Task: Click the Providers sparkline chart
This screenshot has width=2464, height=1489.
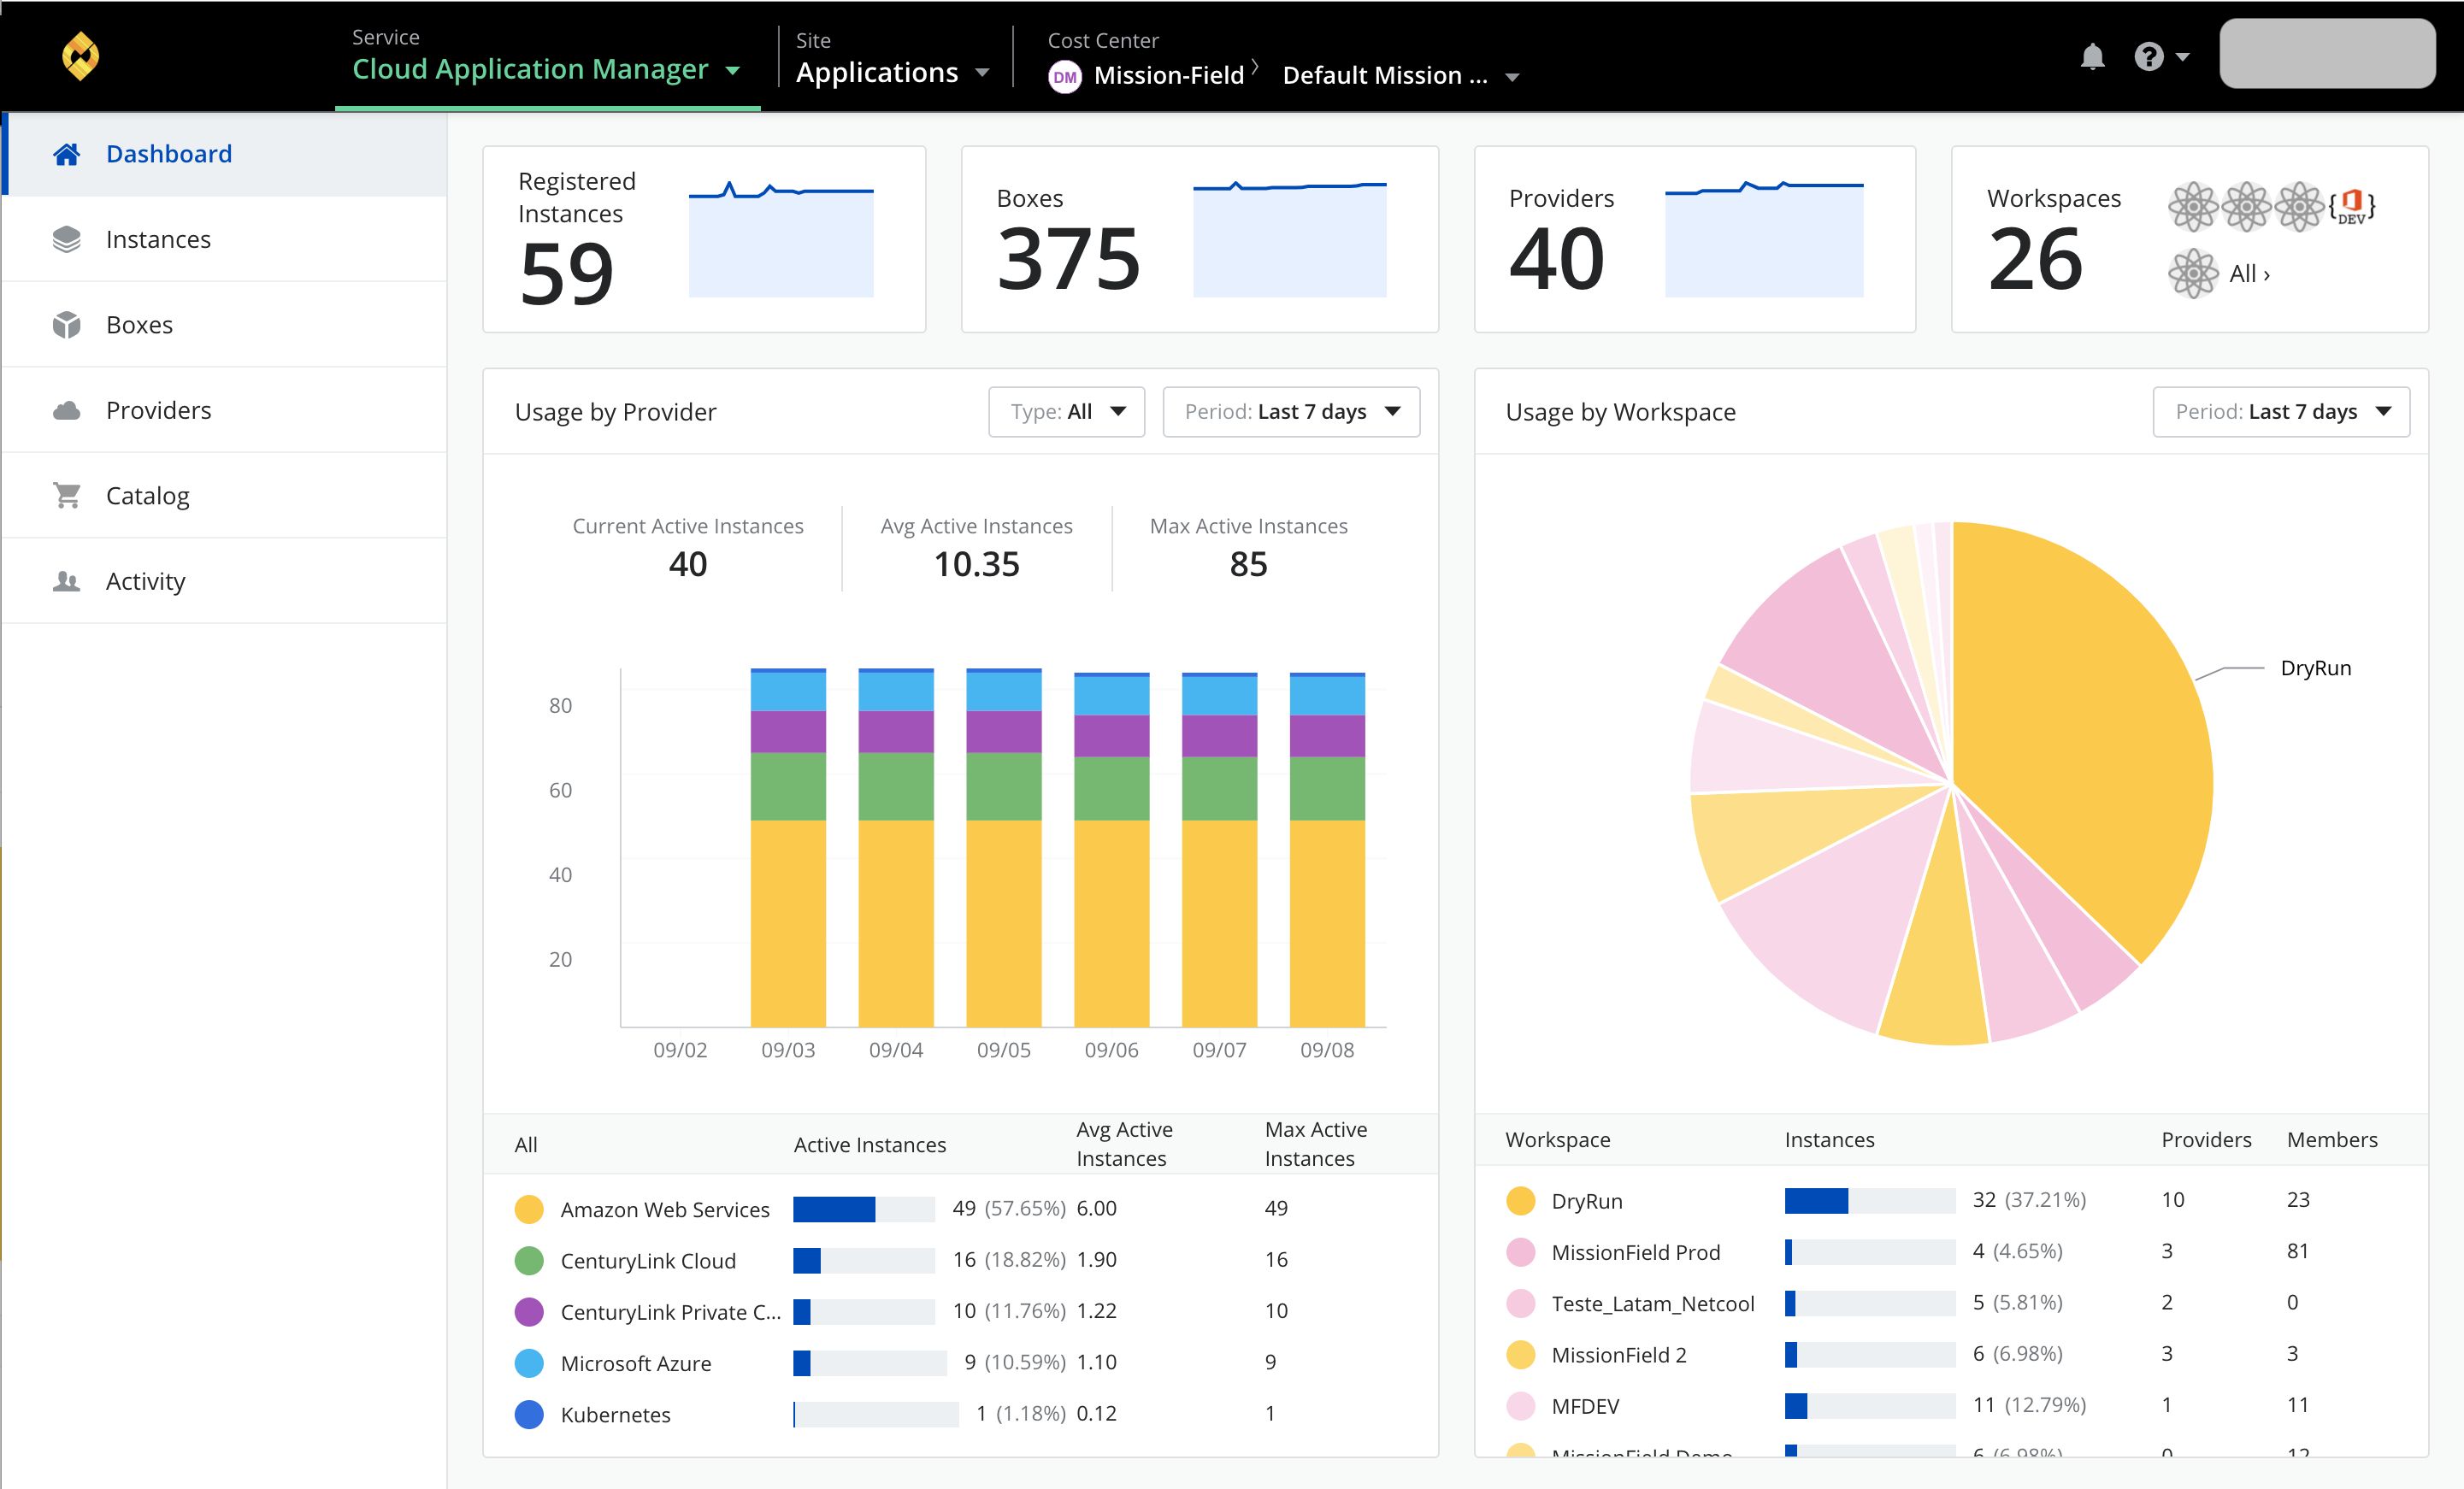Action: [1764, 239]
